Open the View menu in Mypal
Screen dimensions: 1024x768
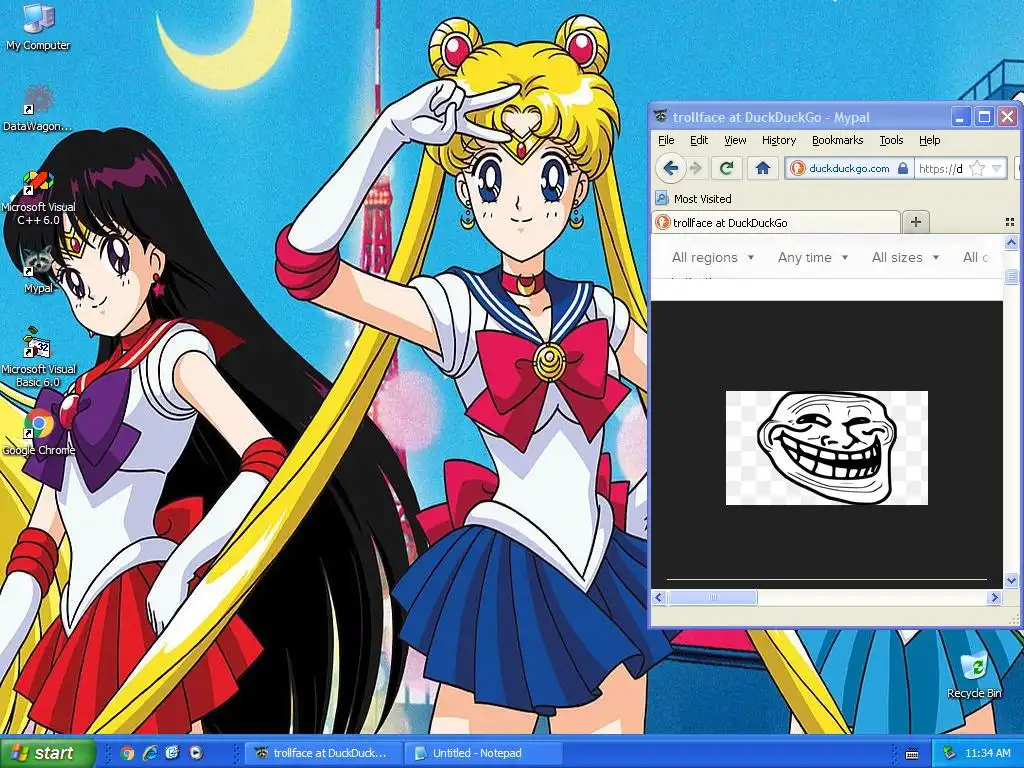735,140
